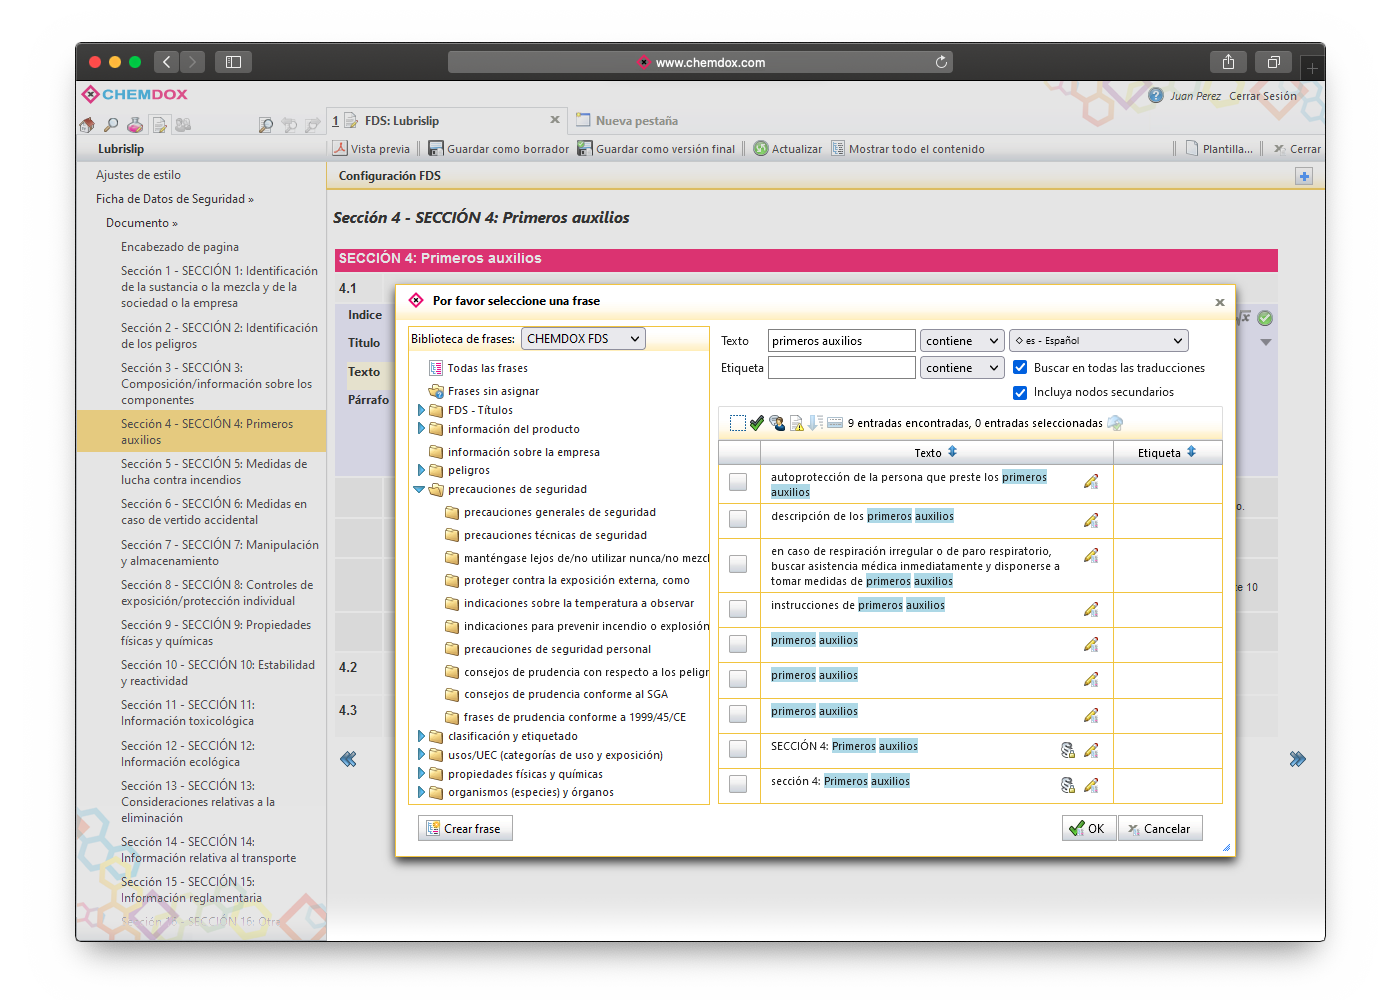This screenshot has width=1400, height=1000.
Task: Open the users group icon
Action: pos(183,125)
